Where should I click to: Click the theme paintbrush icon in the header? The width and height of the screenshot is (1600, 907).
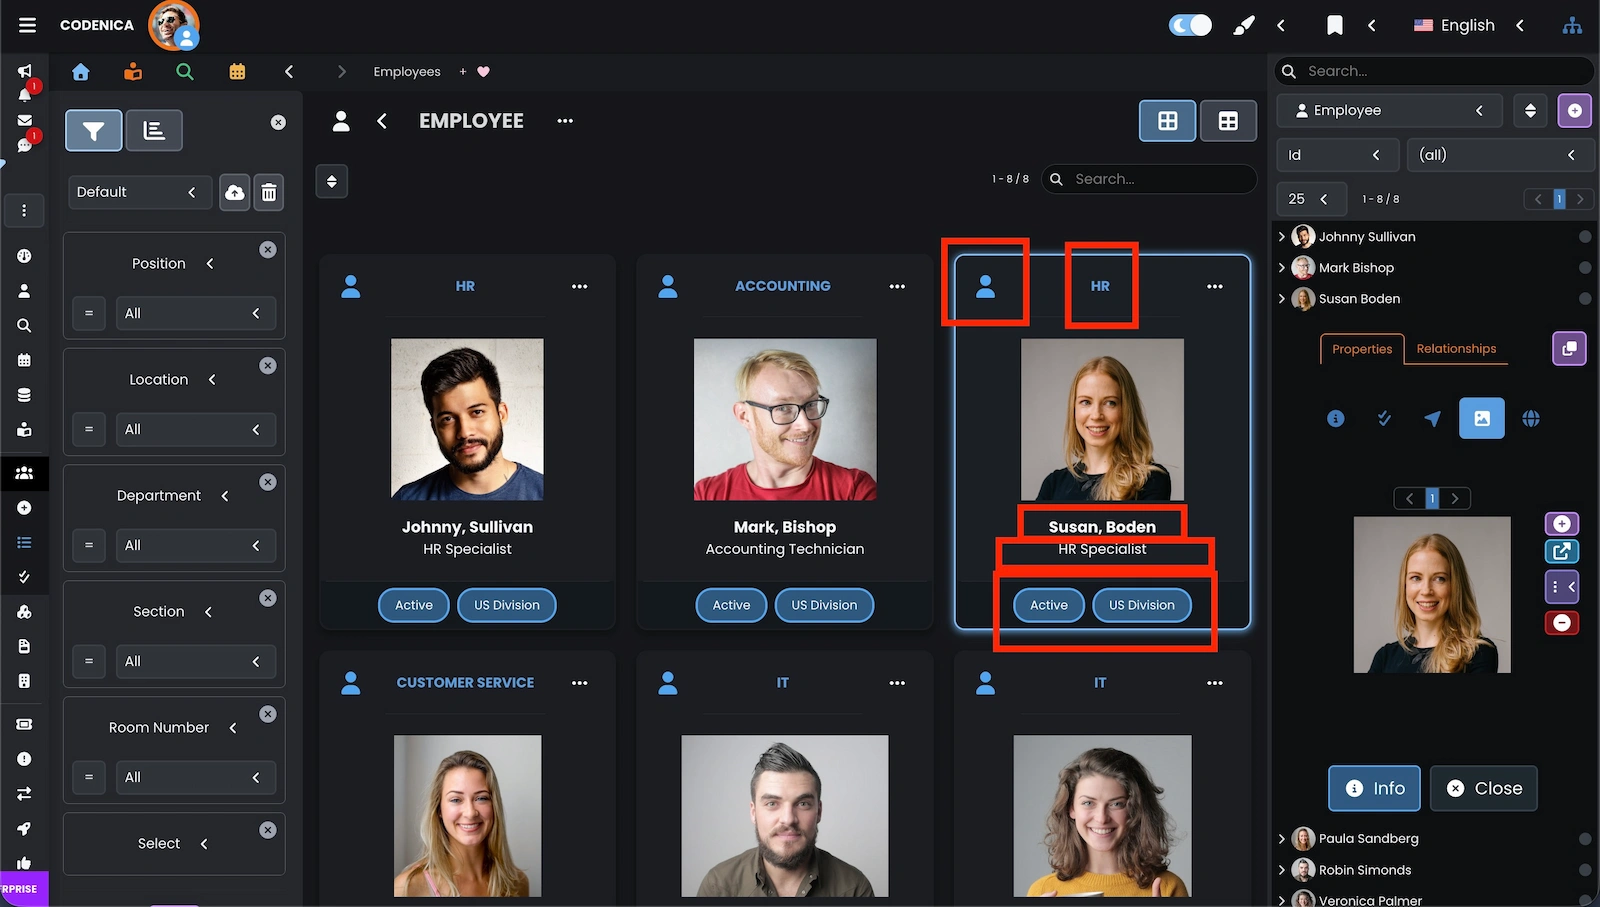tap(1243, 25)
